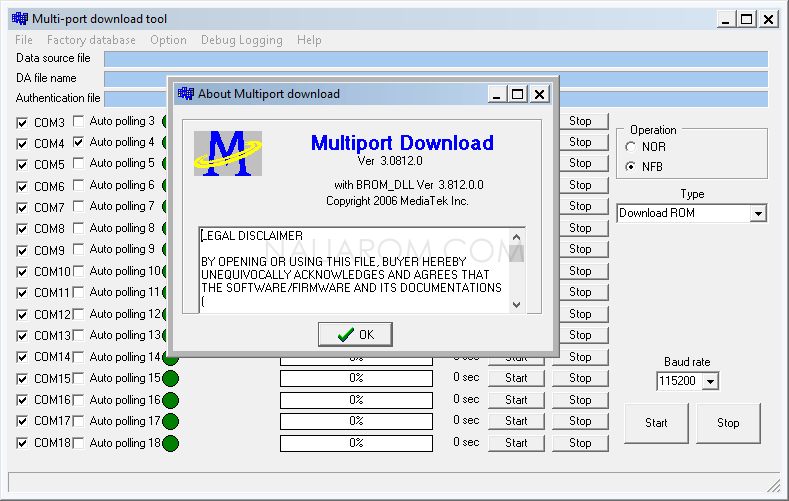Click the COM15 progress bar showing 0%
Image resolution: width=789 pixels, height=501 pixels.
click(356, 378)
